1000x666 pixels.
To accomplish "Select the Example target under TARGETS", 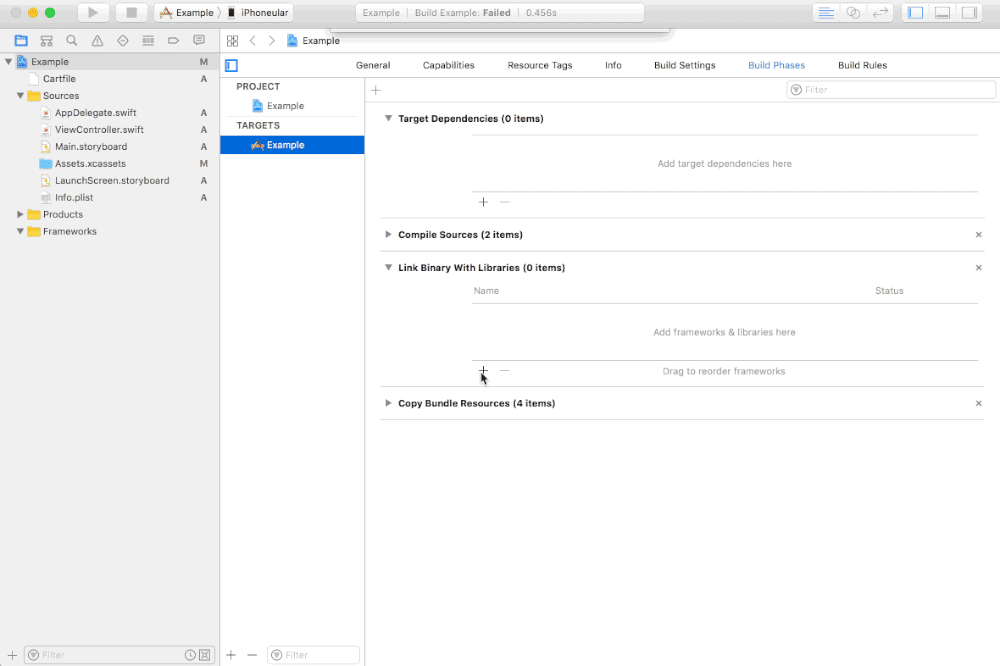I will (292, 145).
